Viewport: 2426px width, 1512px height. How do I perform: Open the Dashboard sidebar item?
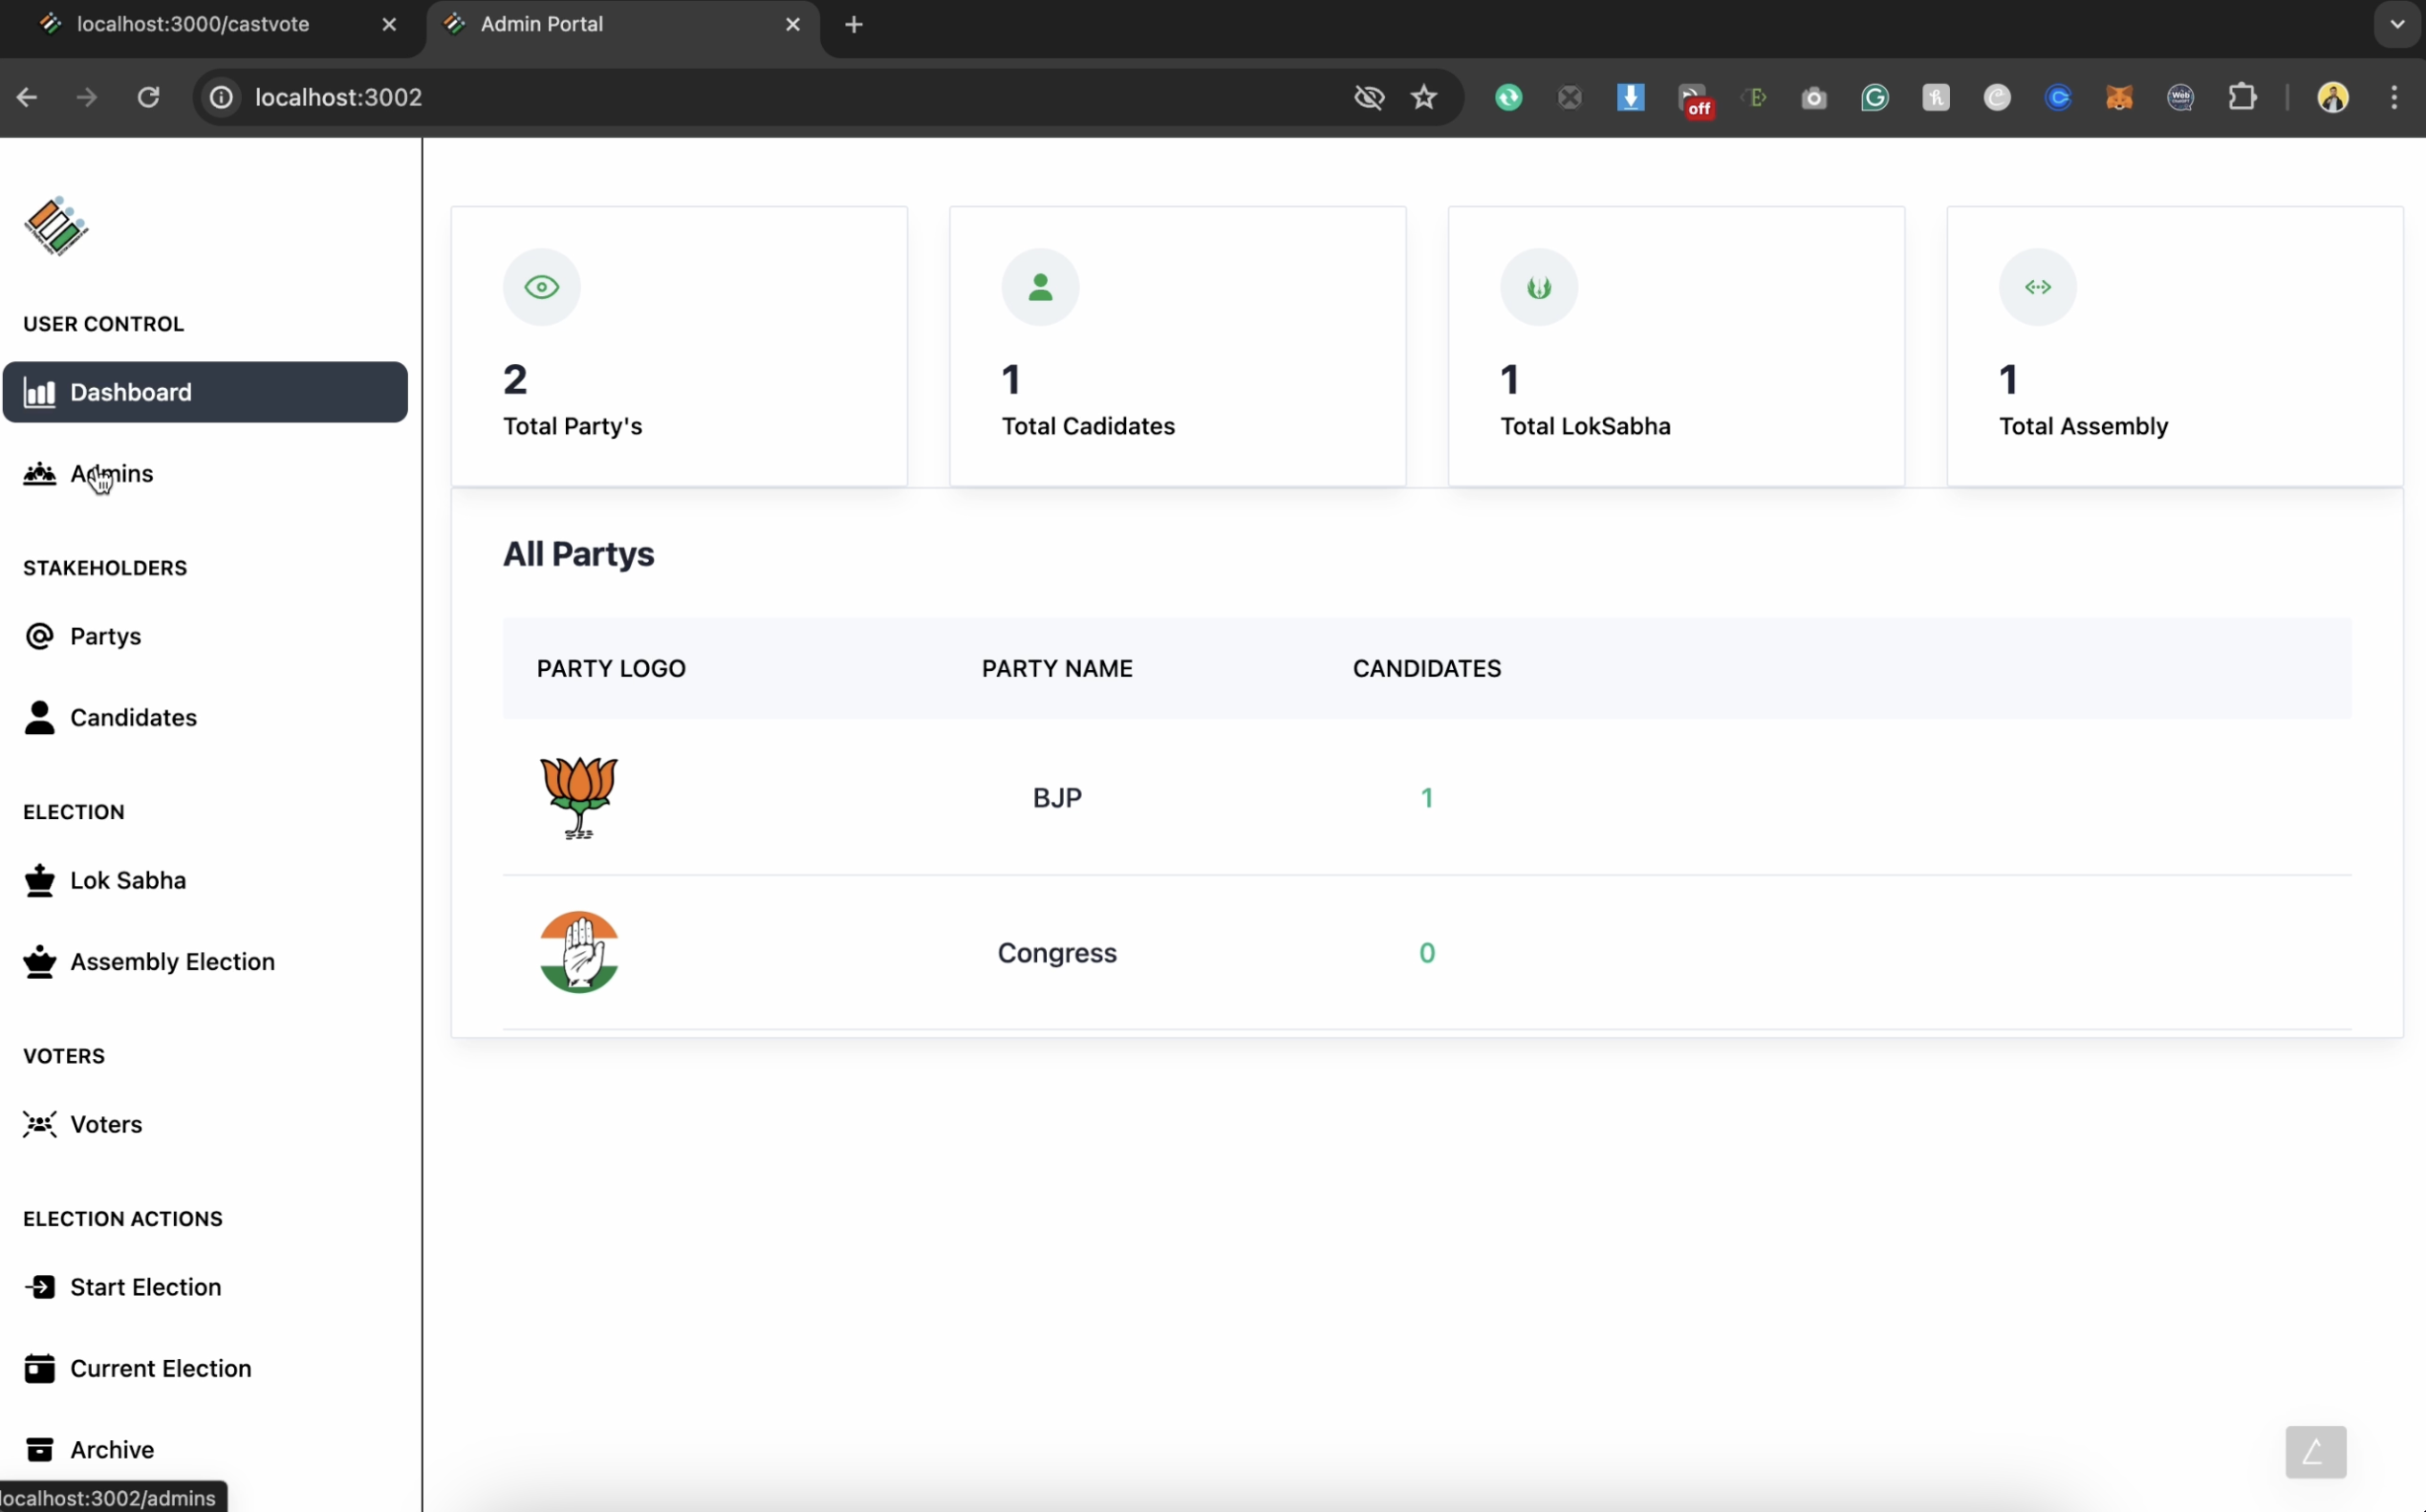pyautogui.click(x=205, y=392)
